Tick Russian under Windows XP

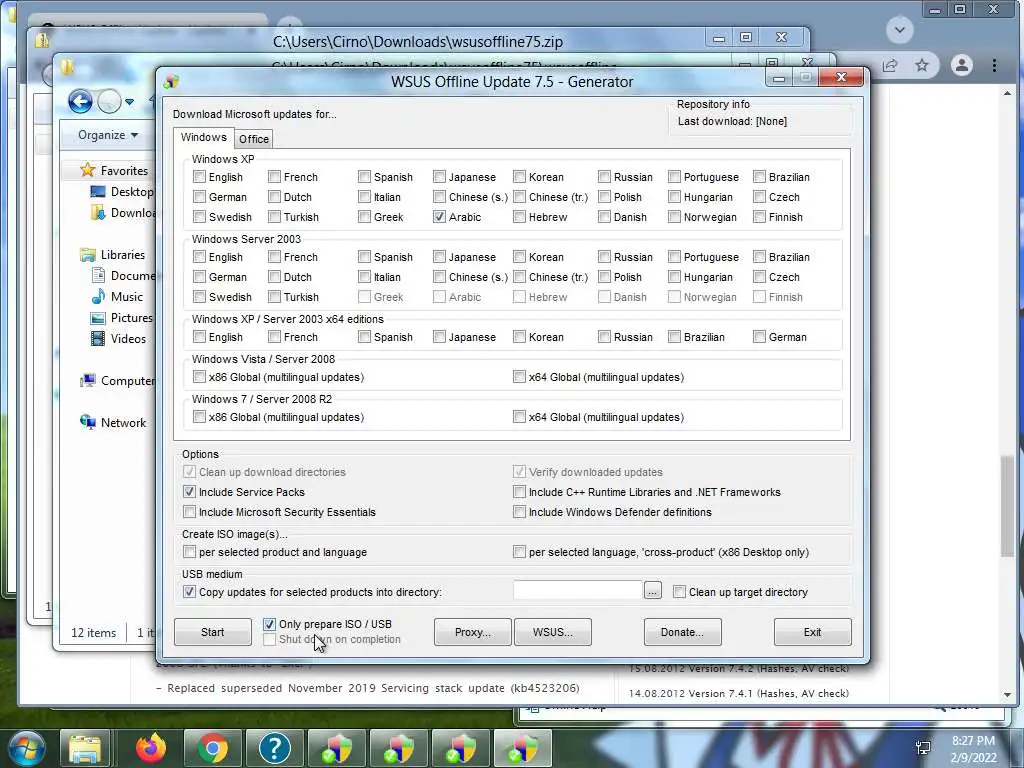(x=604, y=176)
